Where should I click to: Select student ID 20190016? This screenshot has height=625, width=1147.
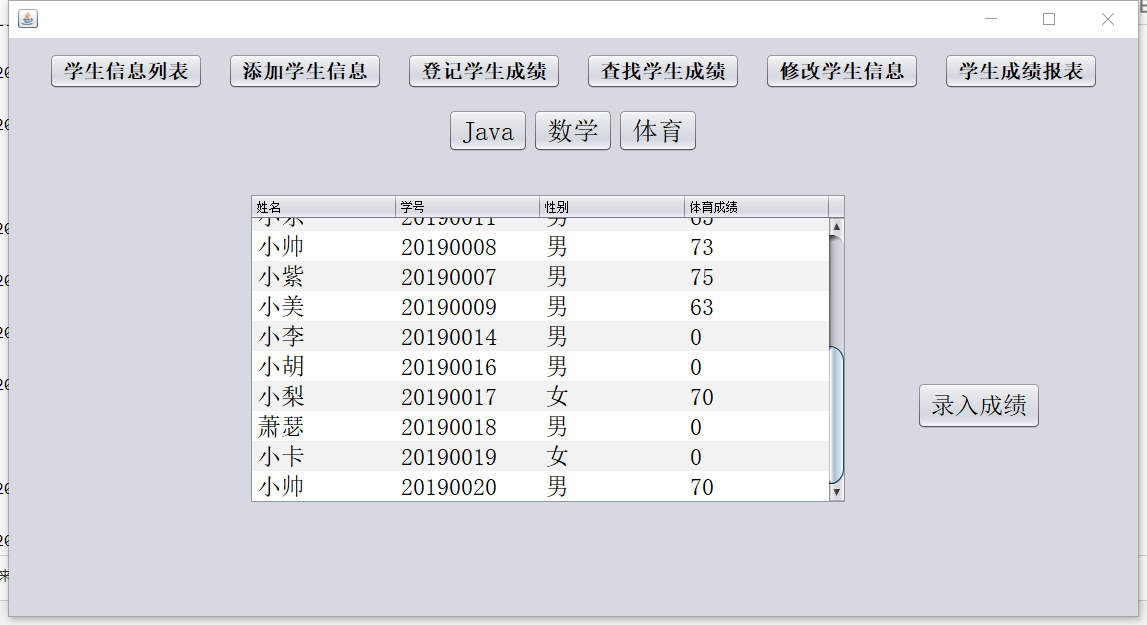click(448, 367)
